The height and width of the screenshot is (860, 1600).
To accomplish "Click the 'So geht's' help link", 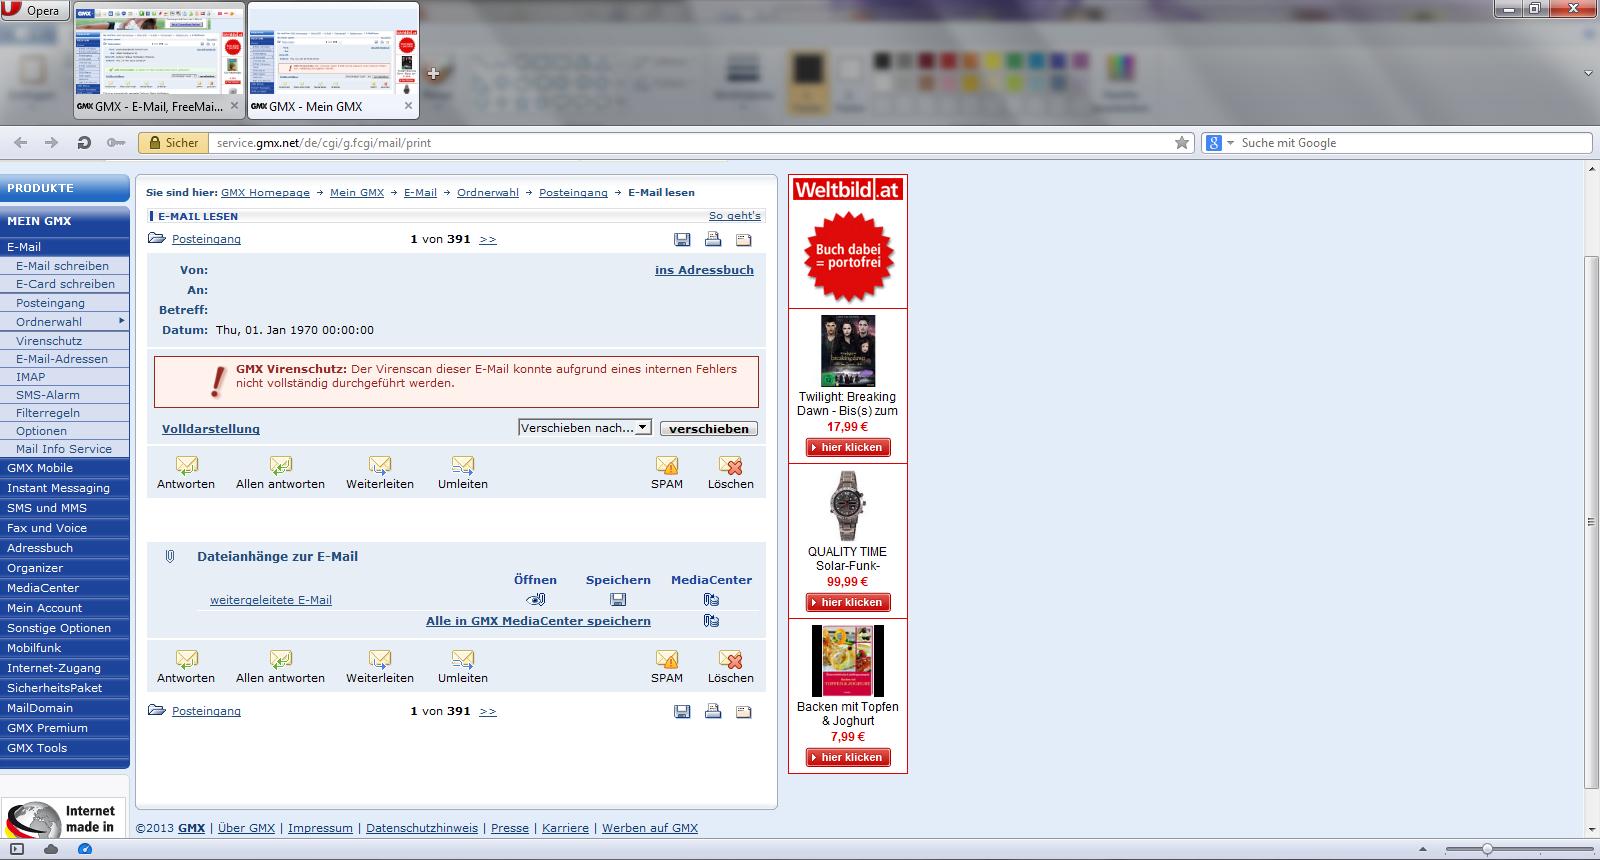I will [735, 216].
